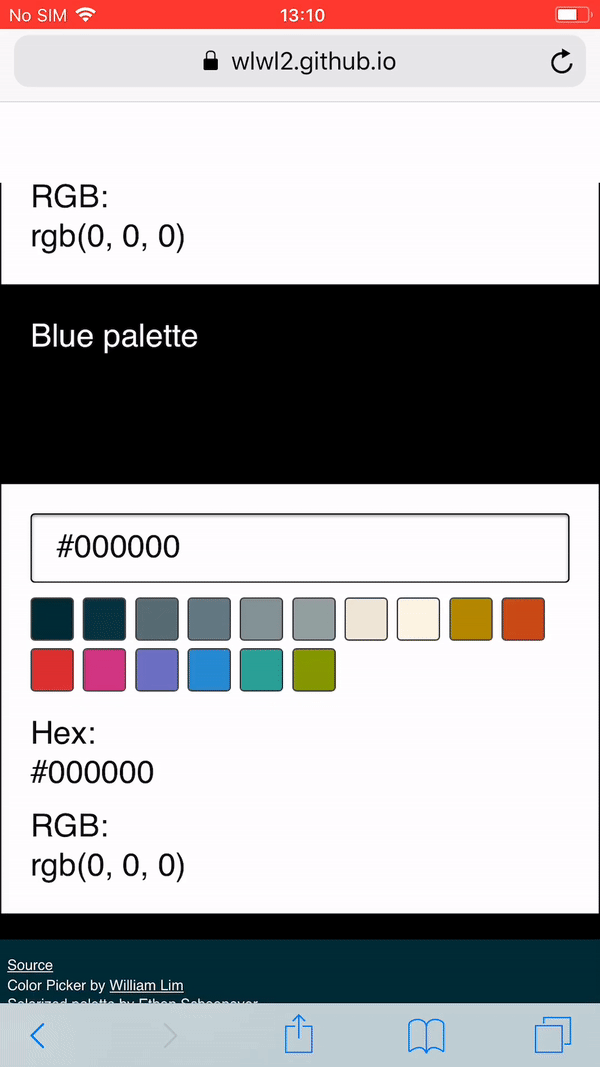This screenshot has height=1067, width=600.
Task: Open the Source link in footer
Action: point(30,965)
